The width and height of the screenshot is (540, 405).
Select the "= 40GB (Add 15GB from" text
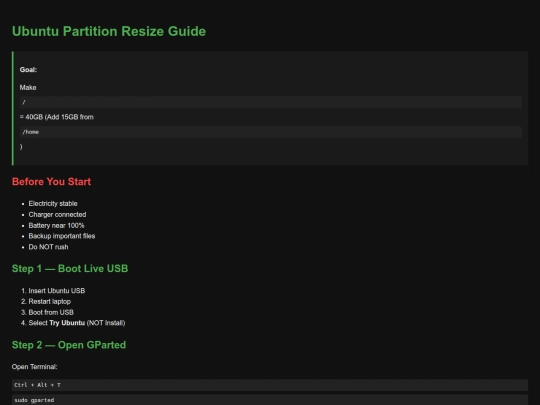point(57,117)
